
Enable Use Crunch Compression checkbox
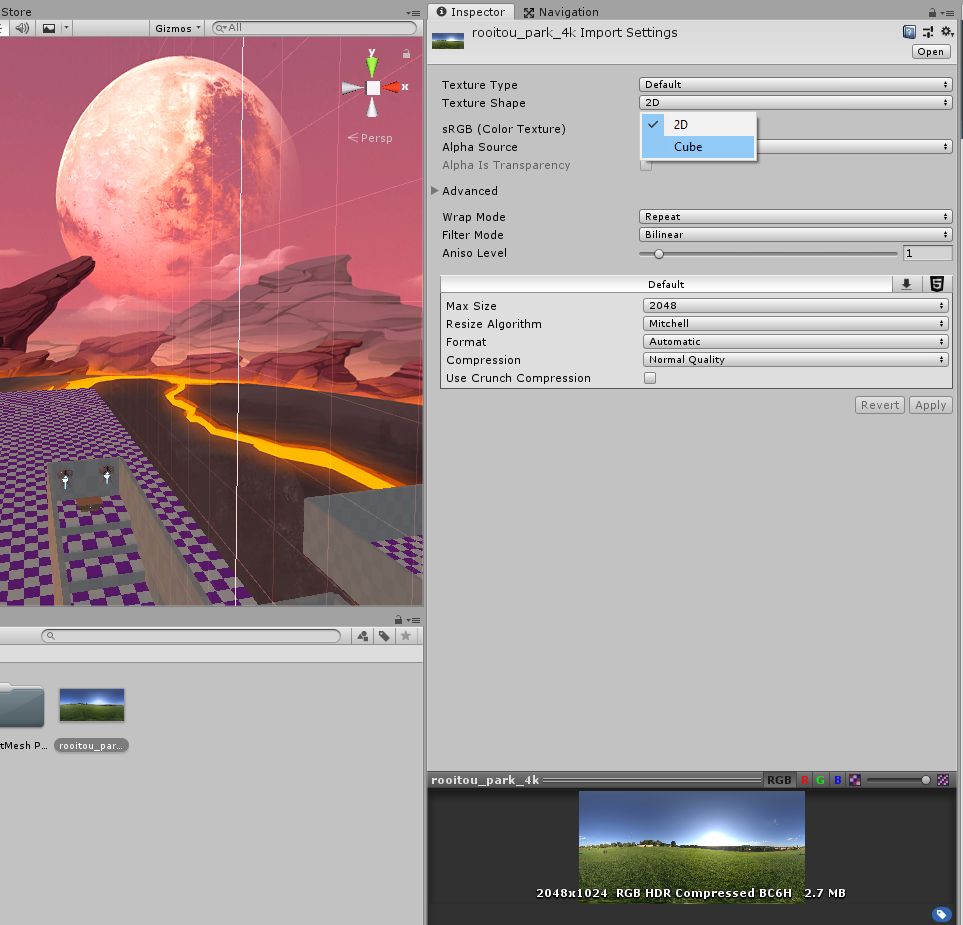pos(650,378)
